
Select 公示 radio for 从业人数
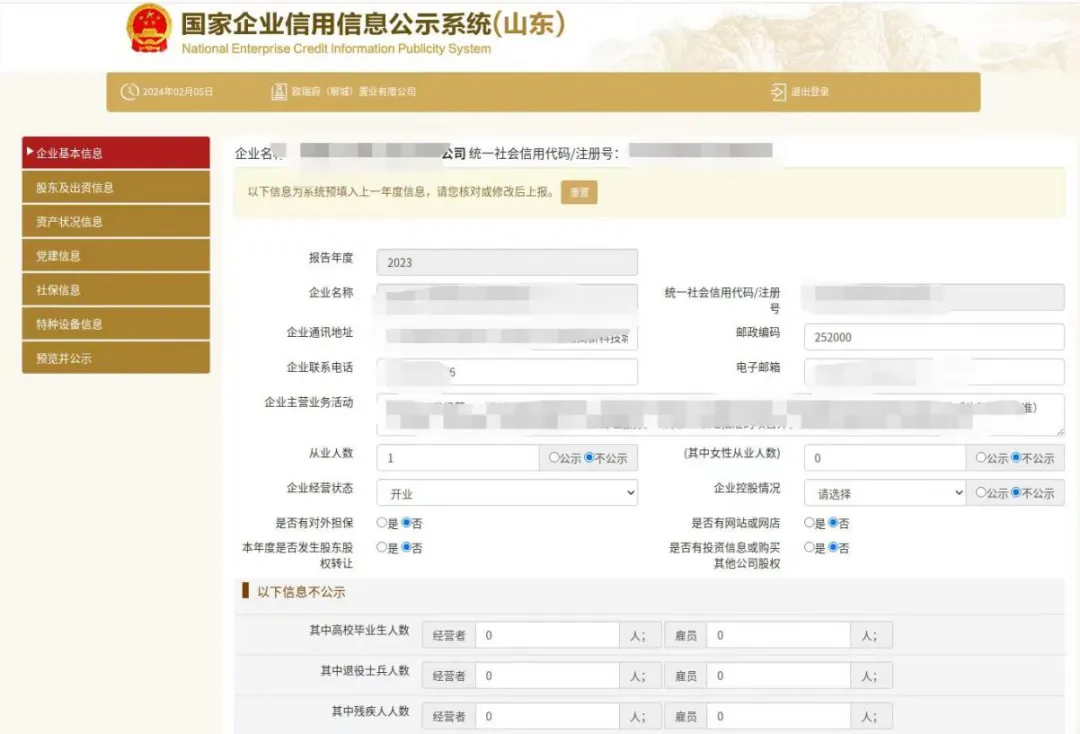(554, 458)
